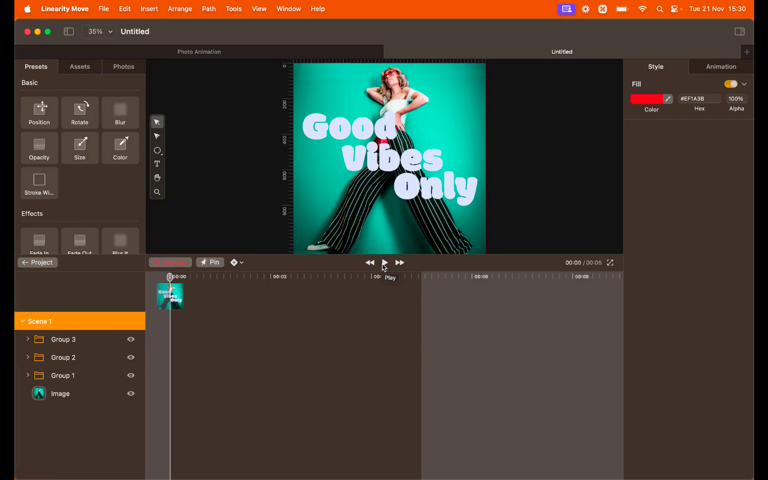Expand the Group 3 folder
Screen dimensions: 768x480
coord(27,339)
